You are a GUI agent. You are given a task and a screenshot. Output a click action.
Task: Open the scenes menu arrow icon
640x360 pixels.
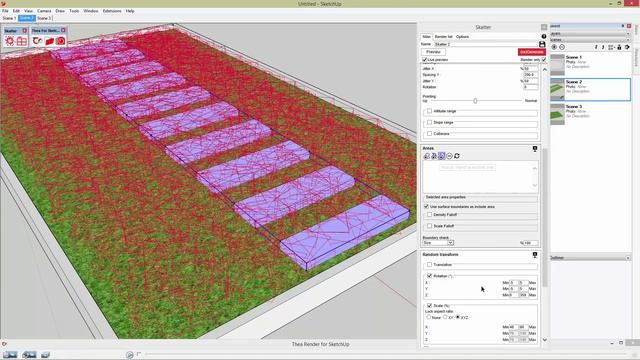627,47
